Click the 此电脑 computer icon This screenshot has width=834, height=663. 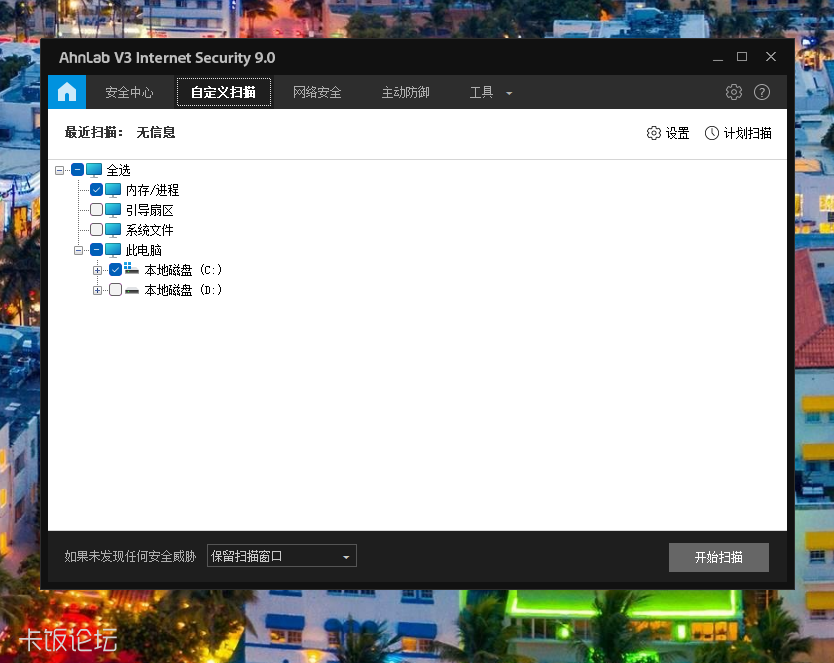click(111, 250)
